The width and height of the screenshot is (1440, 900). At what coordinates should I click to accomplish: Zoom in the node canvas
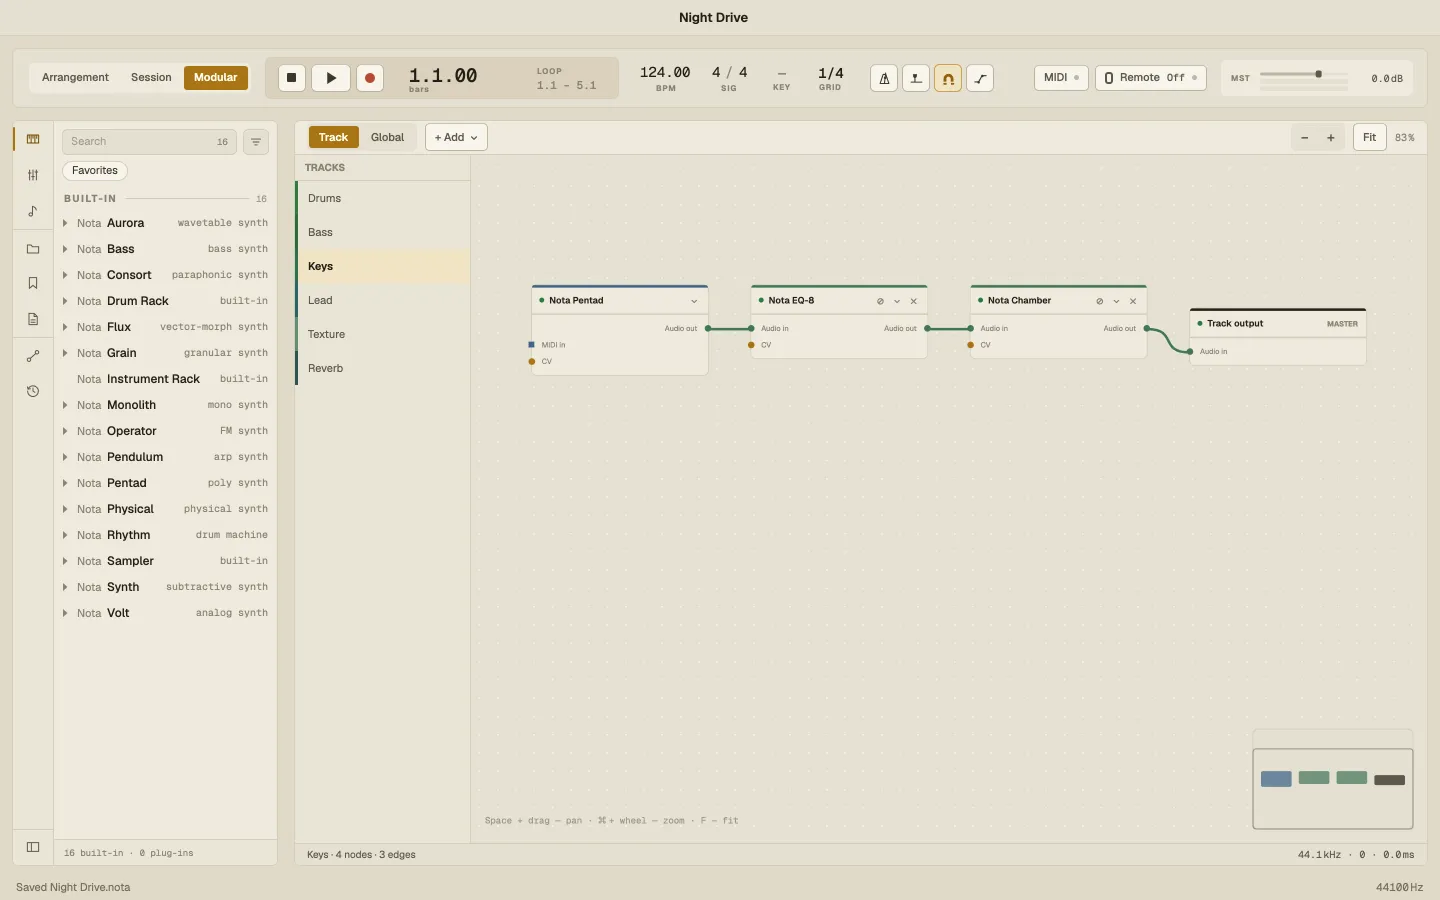tap(1331, 138)
